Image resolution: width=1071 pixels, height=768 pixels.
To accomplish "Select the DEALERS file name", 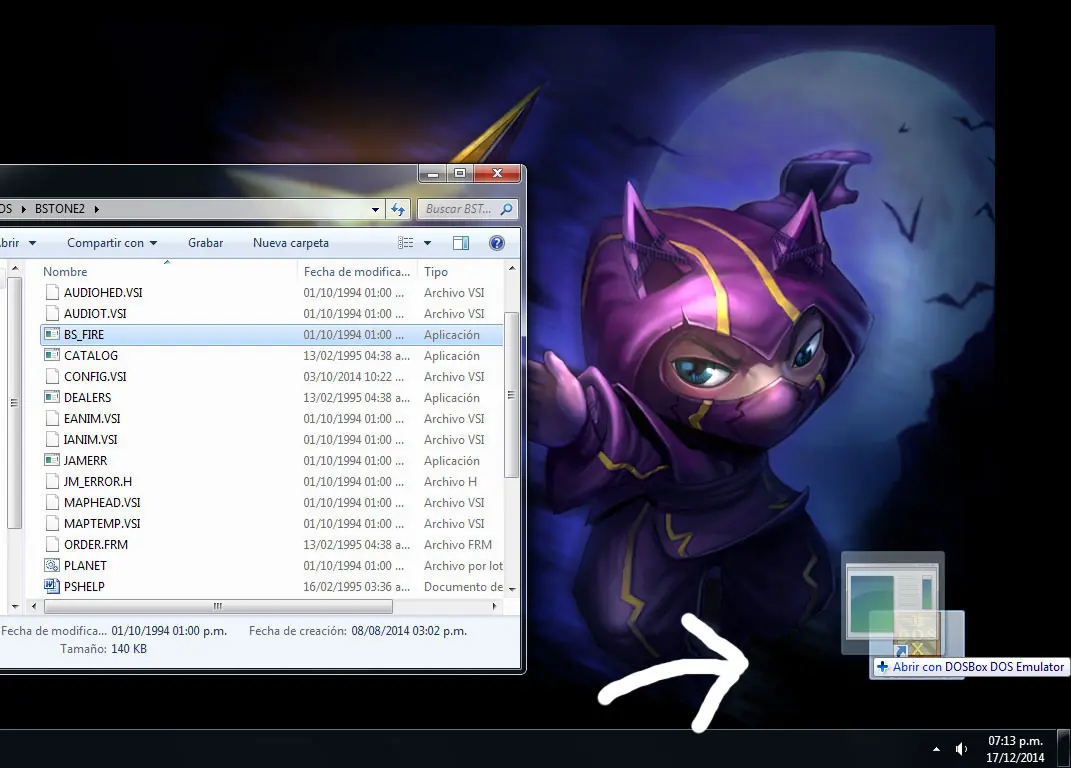I will pyautogui.click(x=87, y=397).
